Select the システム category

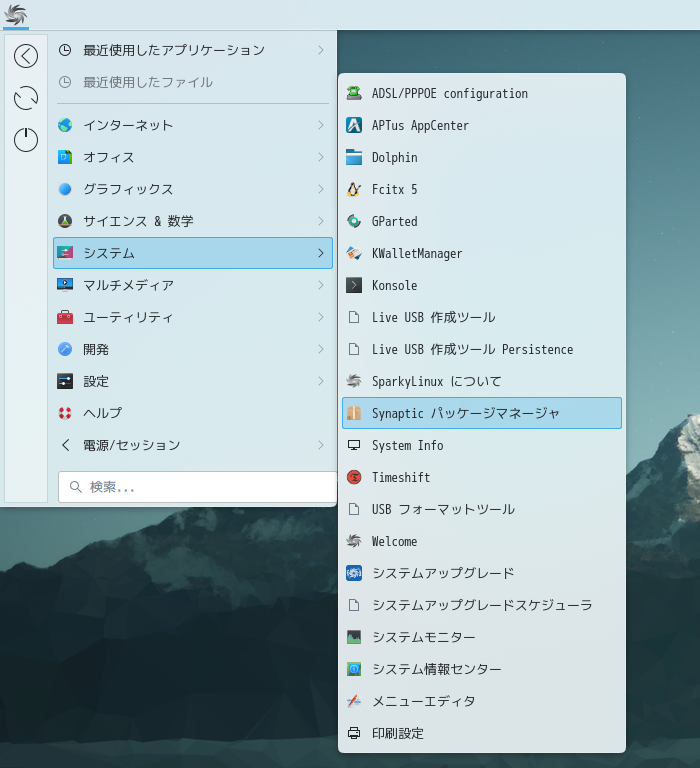pyautogui.click(x=193, y=253)
